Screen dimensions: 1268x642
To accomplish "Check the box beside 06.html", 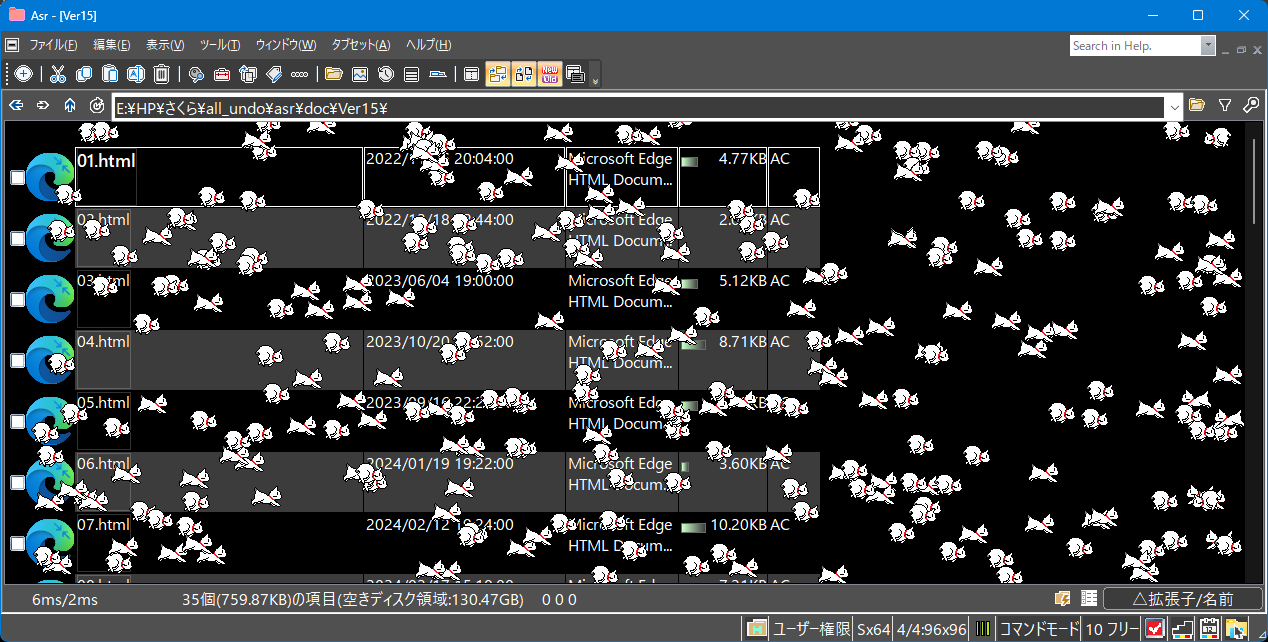I will 17,483.
